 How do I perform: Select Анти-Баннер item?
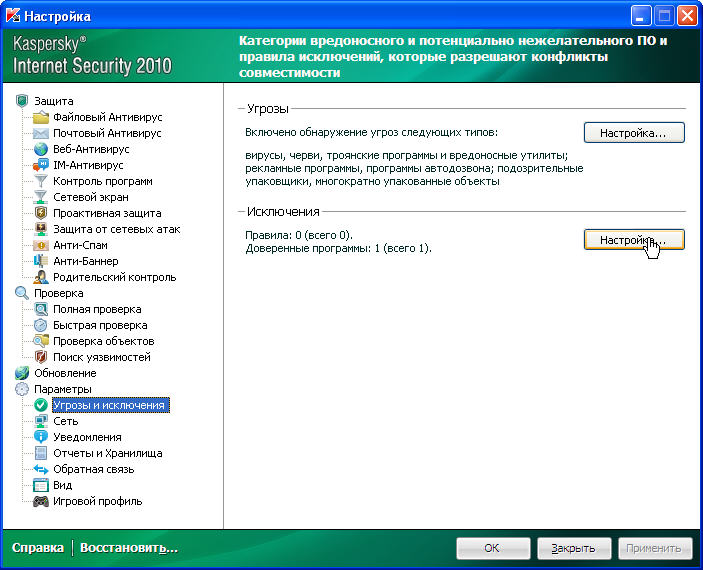click(86, 261)
